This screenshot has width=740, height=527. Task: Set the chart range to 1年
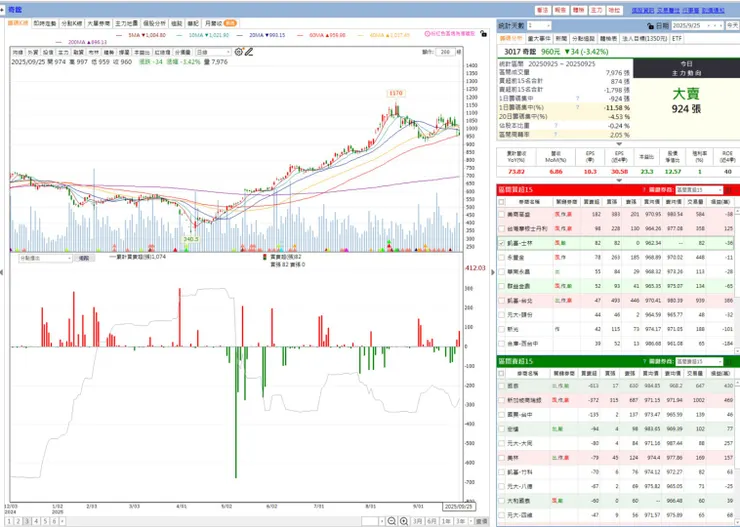446,521
